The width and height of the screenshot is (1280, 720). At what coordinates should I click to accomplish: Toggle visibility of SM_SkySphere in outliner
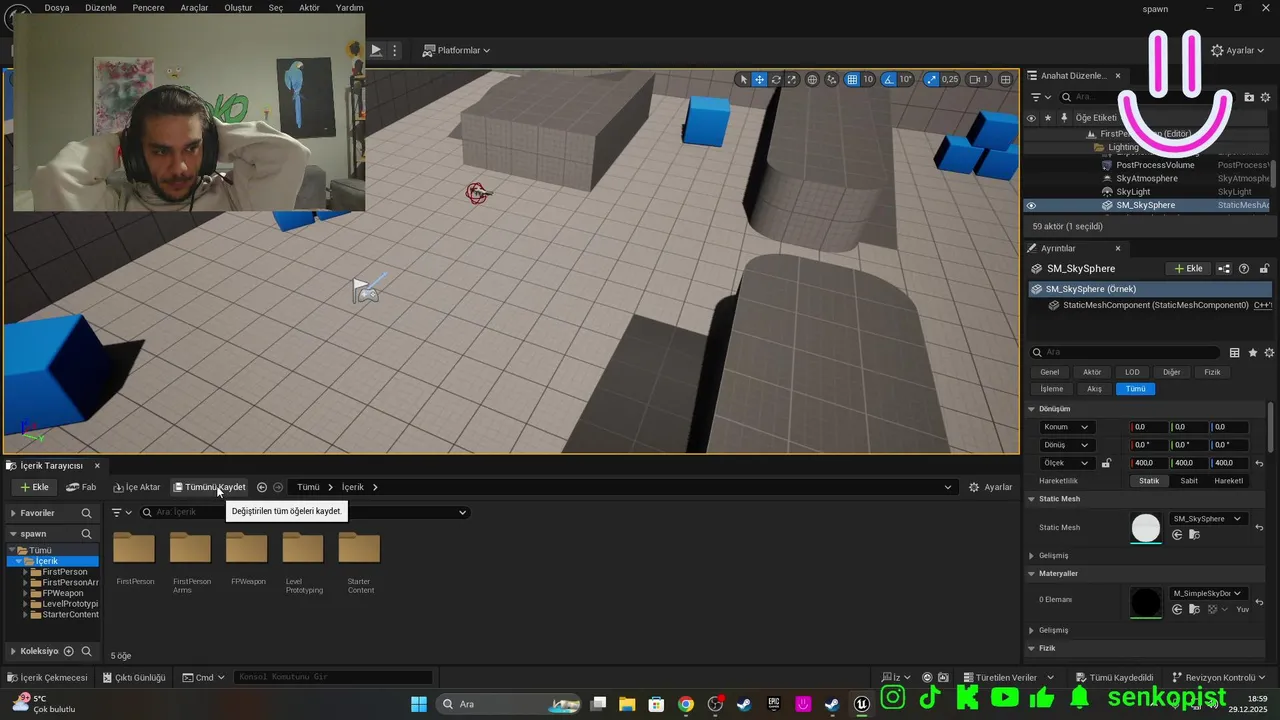pos(1031,205)
